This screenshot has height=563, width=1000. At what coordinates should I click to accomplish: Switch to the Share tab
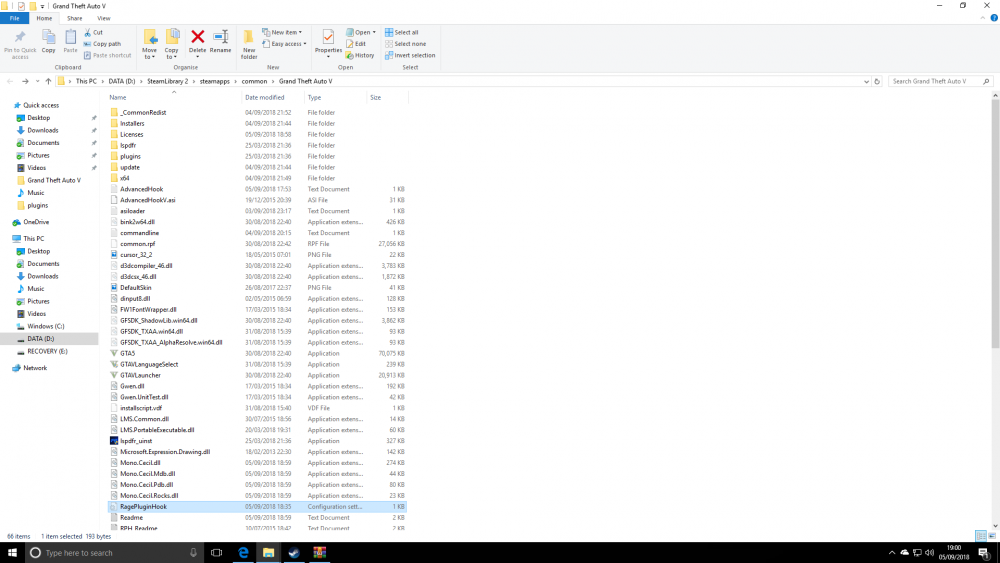pyautogui.click(x=75, y=18)
